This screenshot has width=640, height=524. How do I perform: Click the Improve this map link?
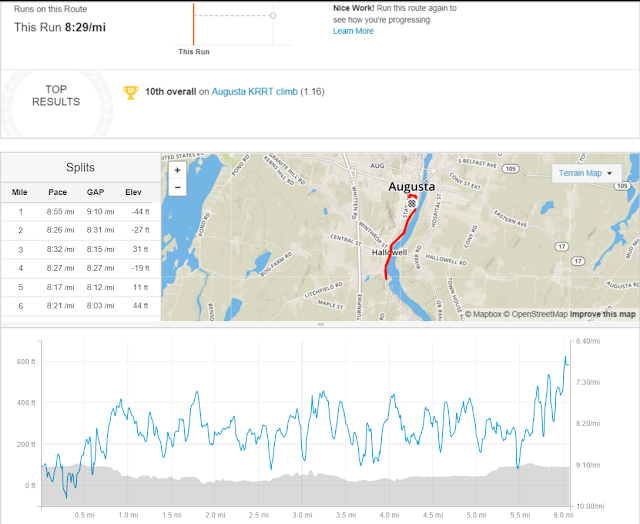pyautogui.click(x=603, y=314)
